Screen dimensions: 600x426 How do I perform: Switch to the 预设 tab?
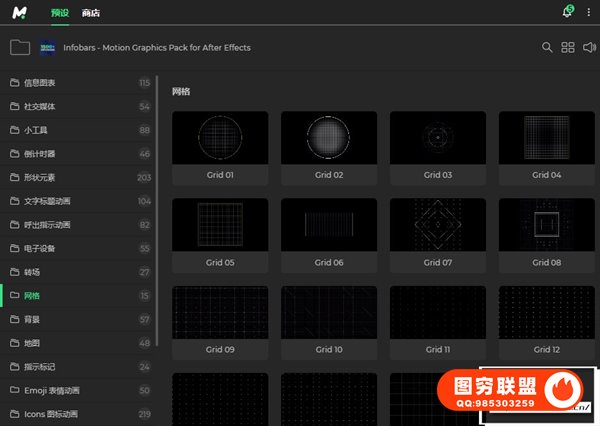[x=60, y=13]
